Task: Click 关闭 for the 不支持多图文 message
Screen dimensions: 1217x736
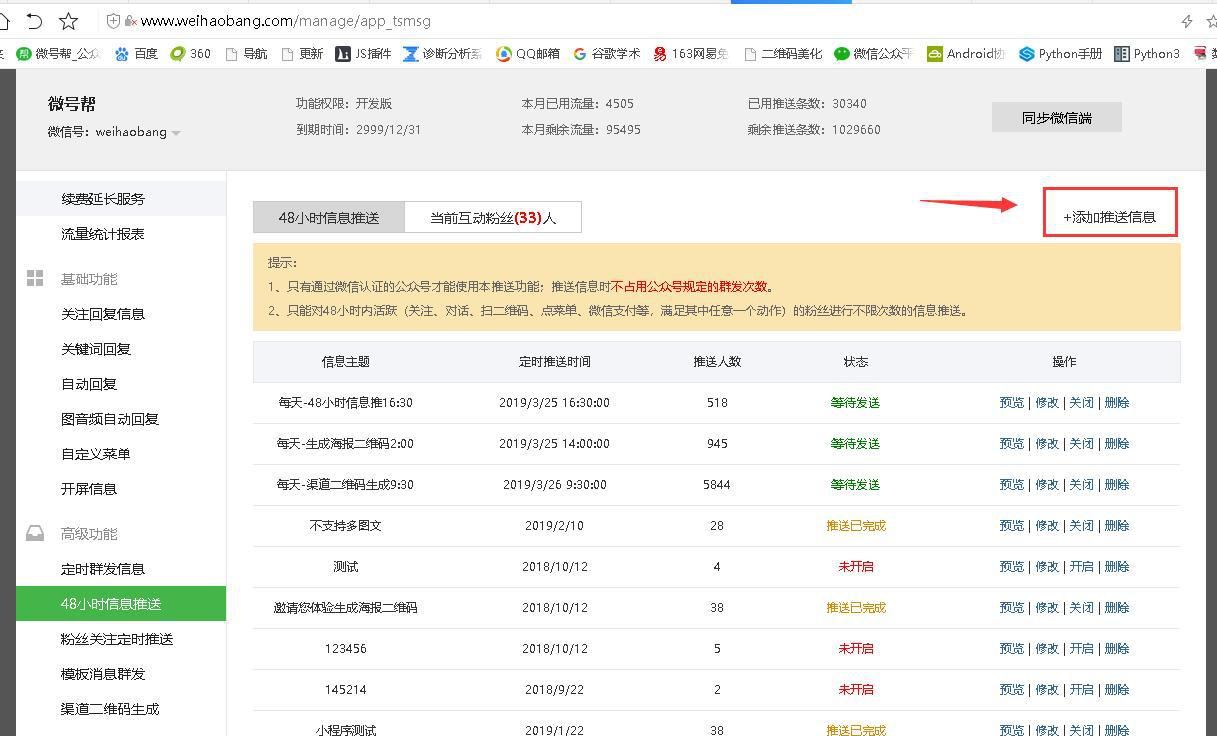Action: (x=1081, y=525)
